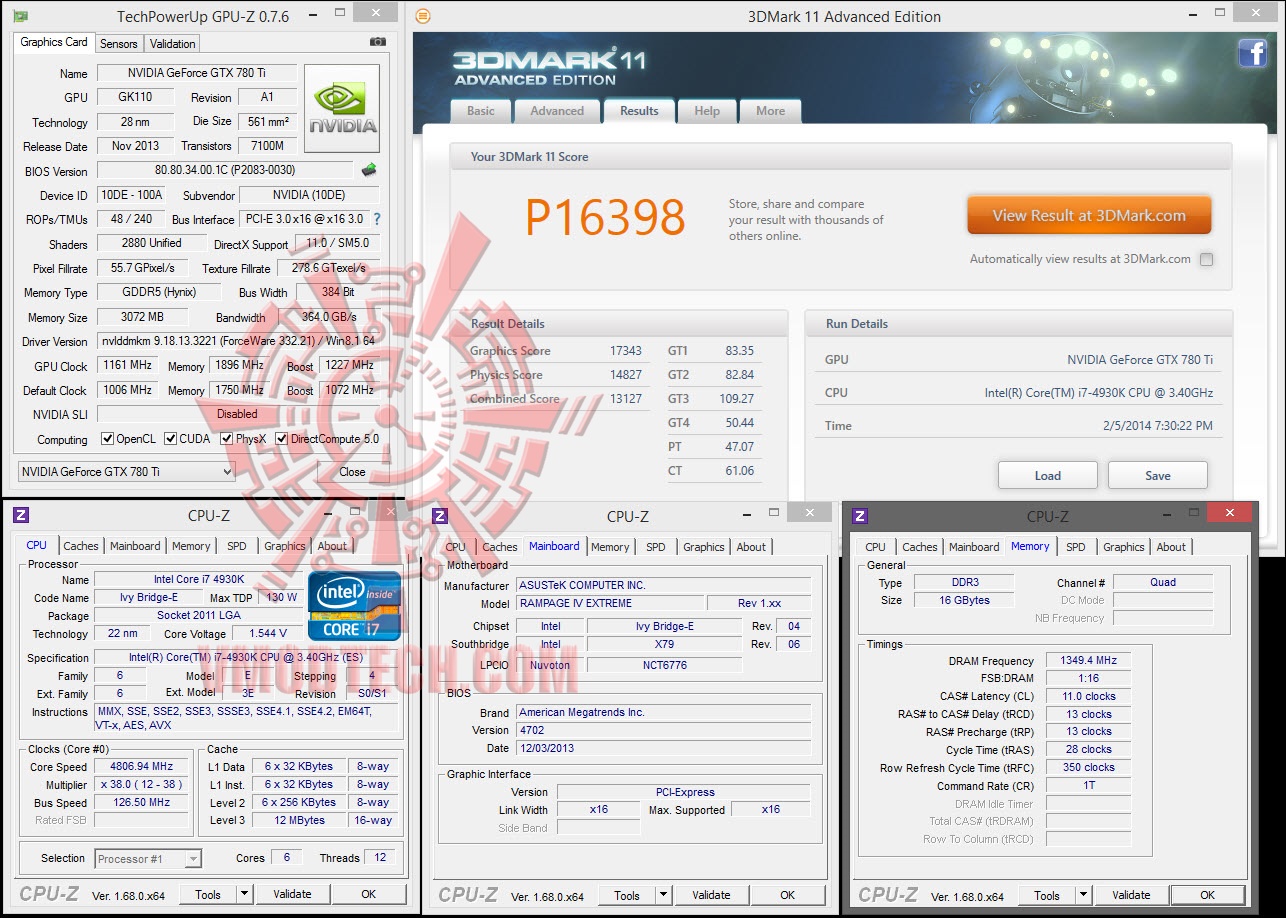Enable automatically view results at 3DMark.com

[1206, 259]
